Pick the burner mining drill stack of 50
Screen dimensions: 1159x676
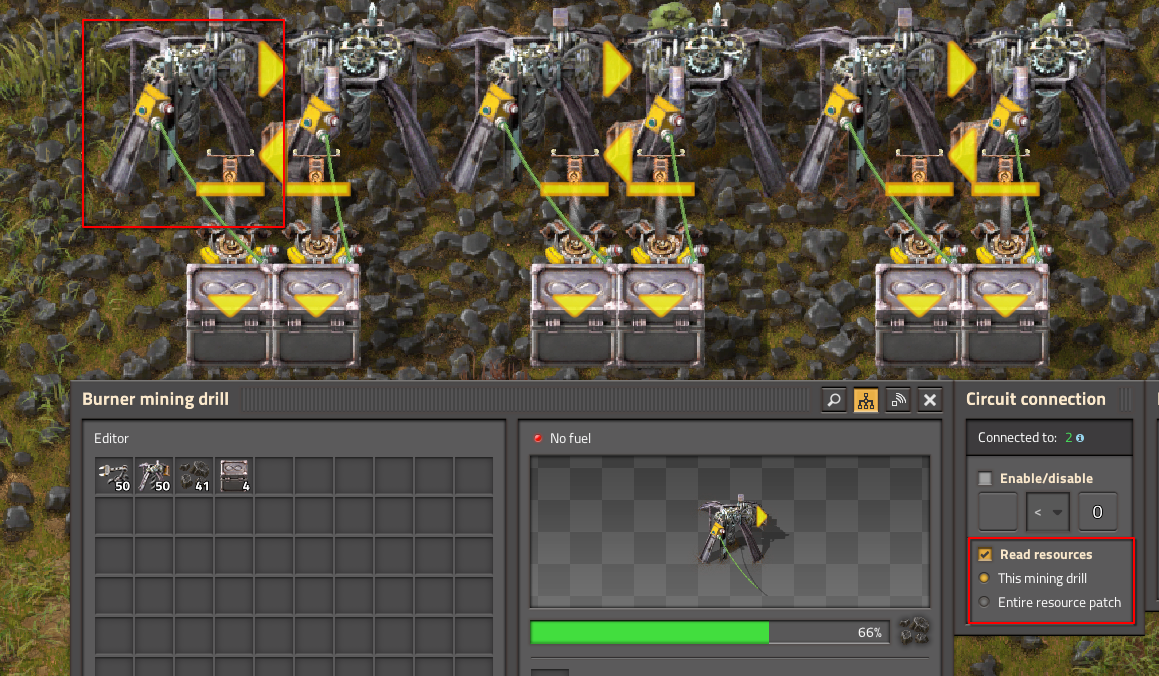pos(154,476)
